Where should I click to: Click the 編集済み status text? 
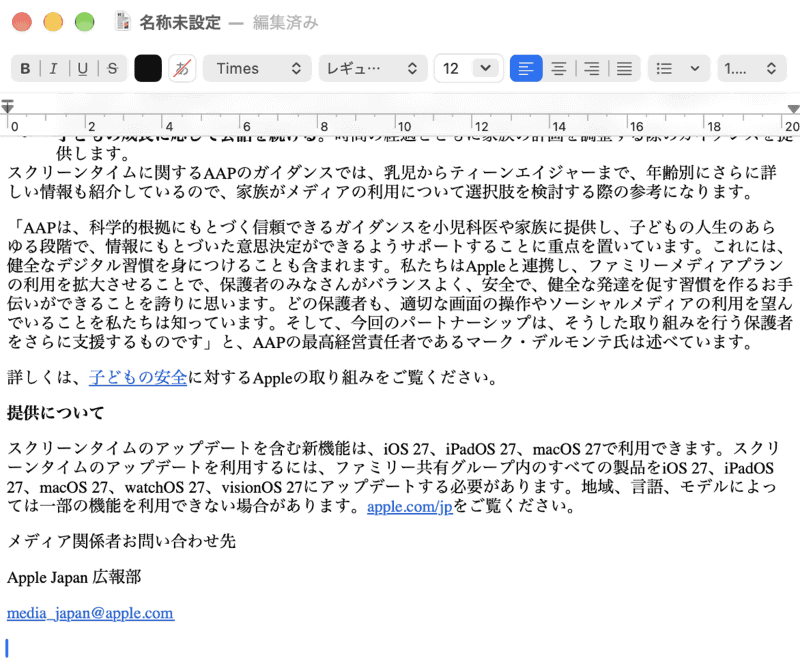285,22
